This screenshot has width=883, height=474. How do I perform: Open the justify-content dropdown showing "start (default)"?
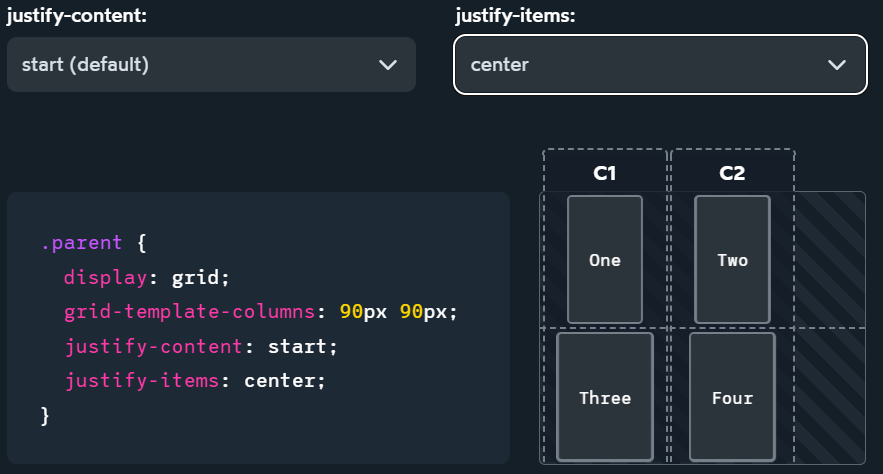[210, 65]
